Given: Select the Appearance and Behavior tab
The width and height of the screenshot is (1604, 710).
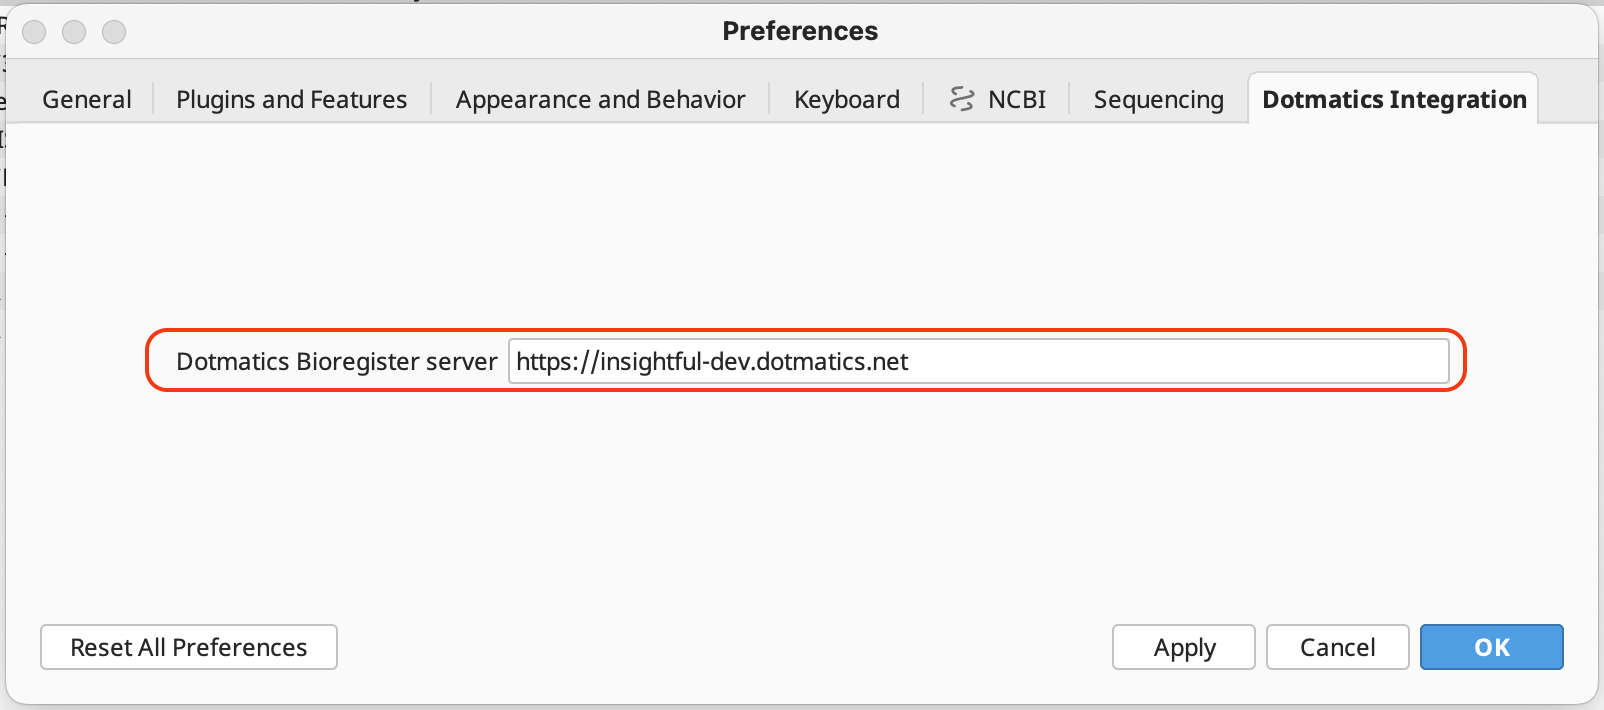Looking at the screenshot, I should 599,99.
